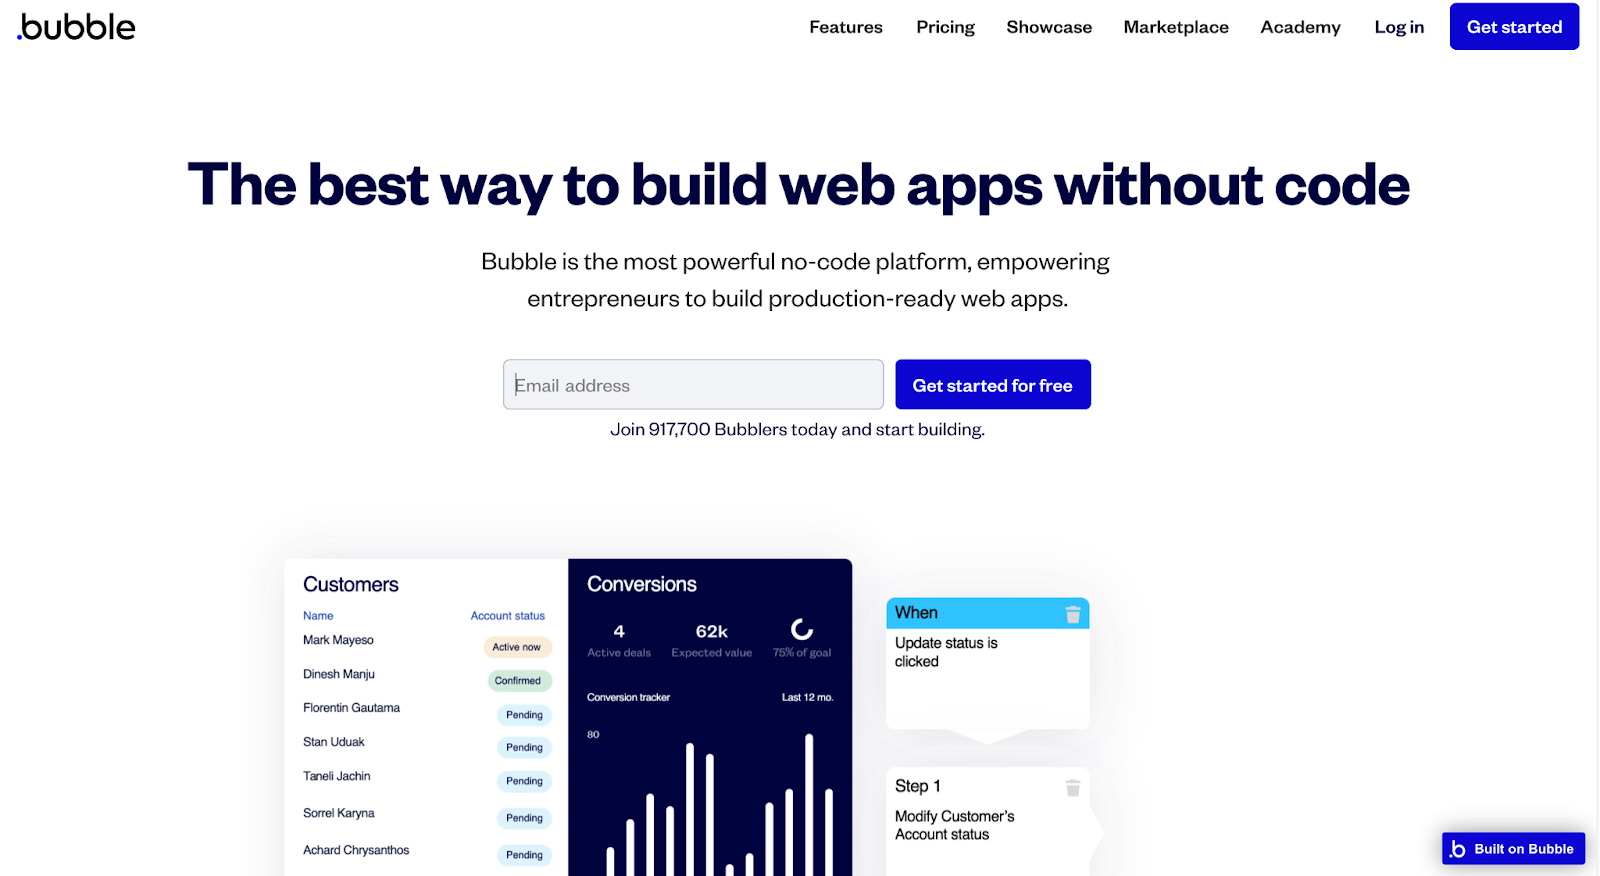Focus the Email address field

(693, 385)
